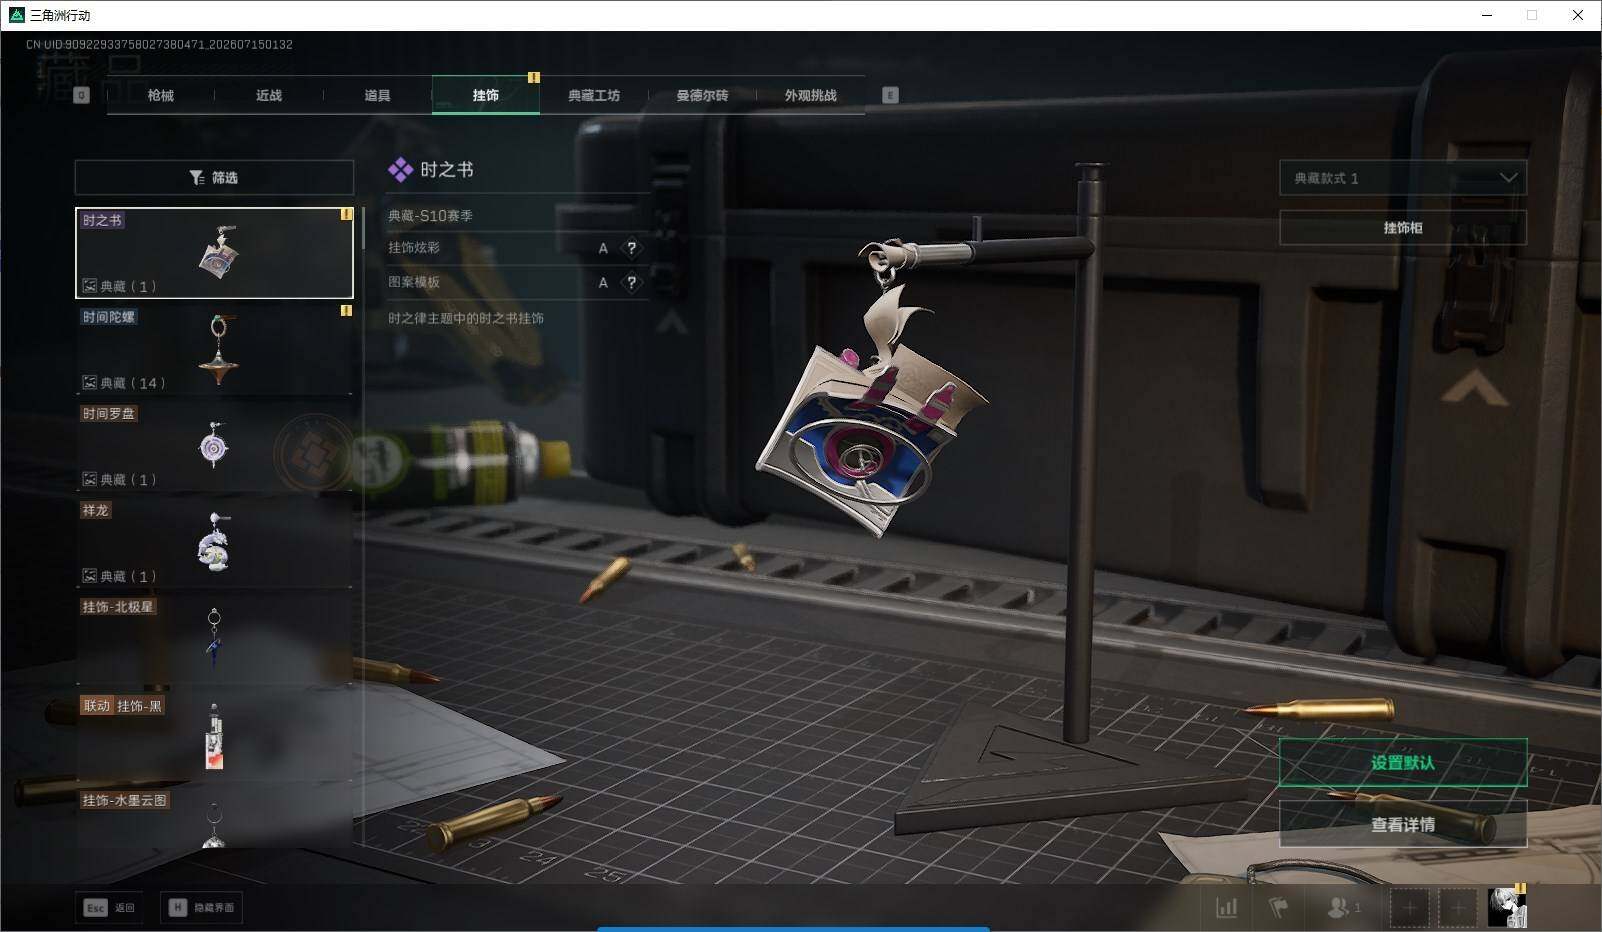1602x932 pixels.
Task: Click the first empty squad plus slot
Action: pyautogui.click(x=1410, y=908)
